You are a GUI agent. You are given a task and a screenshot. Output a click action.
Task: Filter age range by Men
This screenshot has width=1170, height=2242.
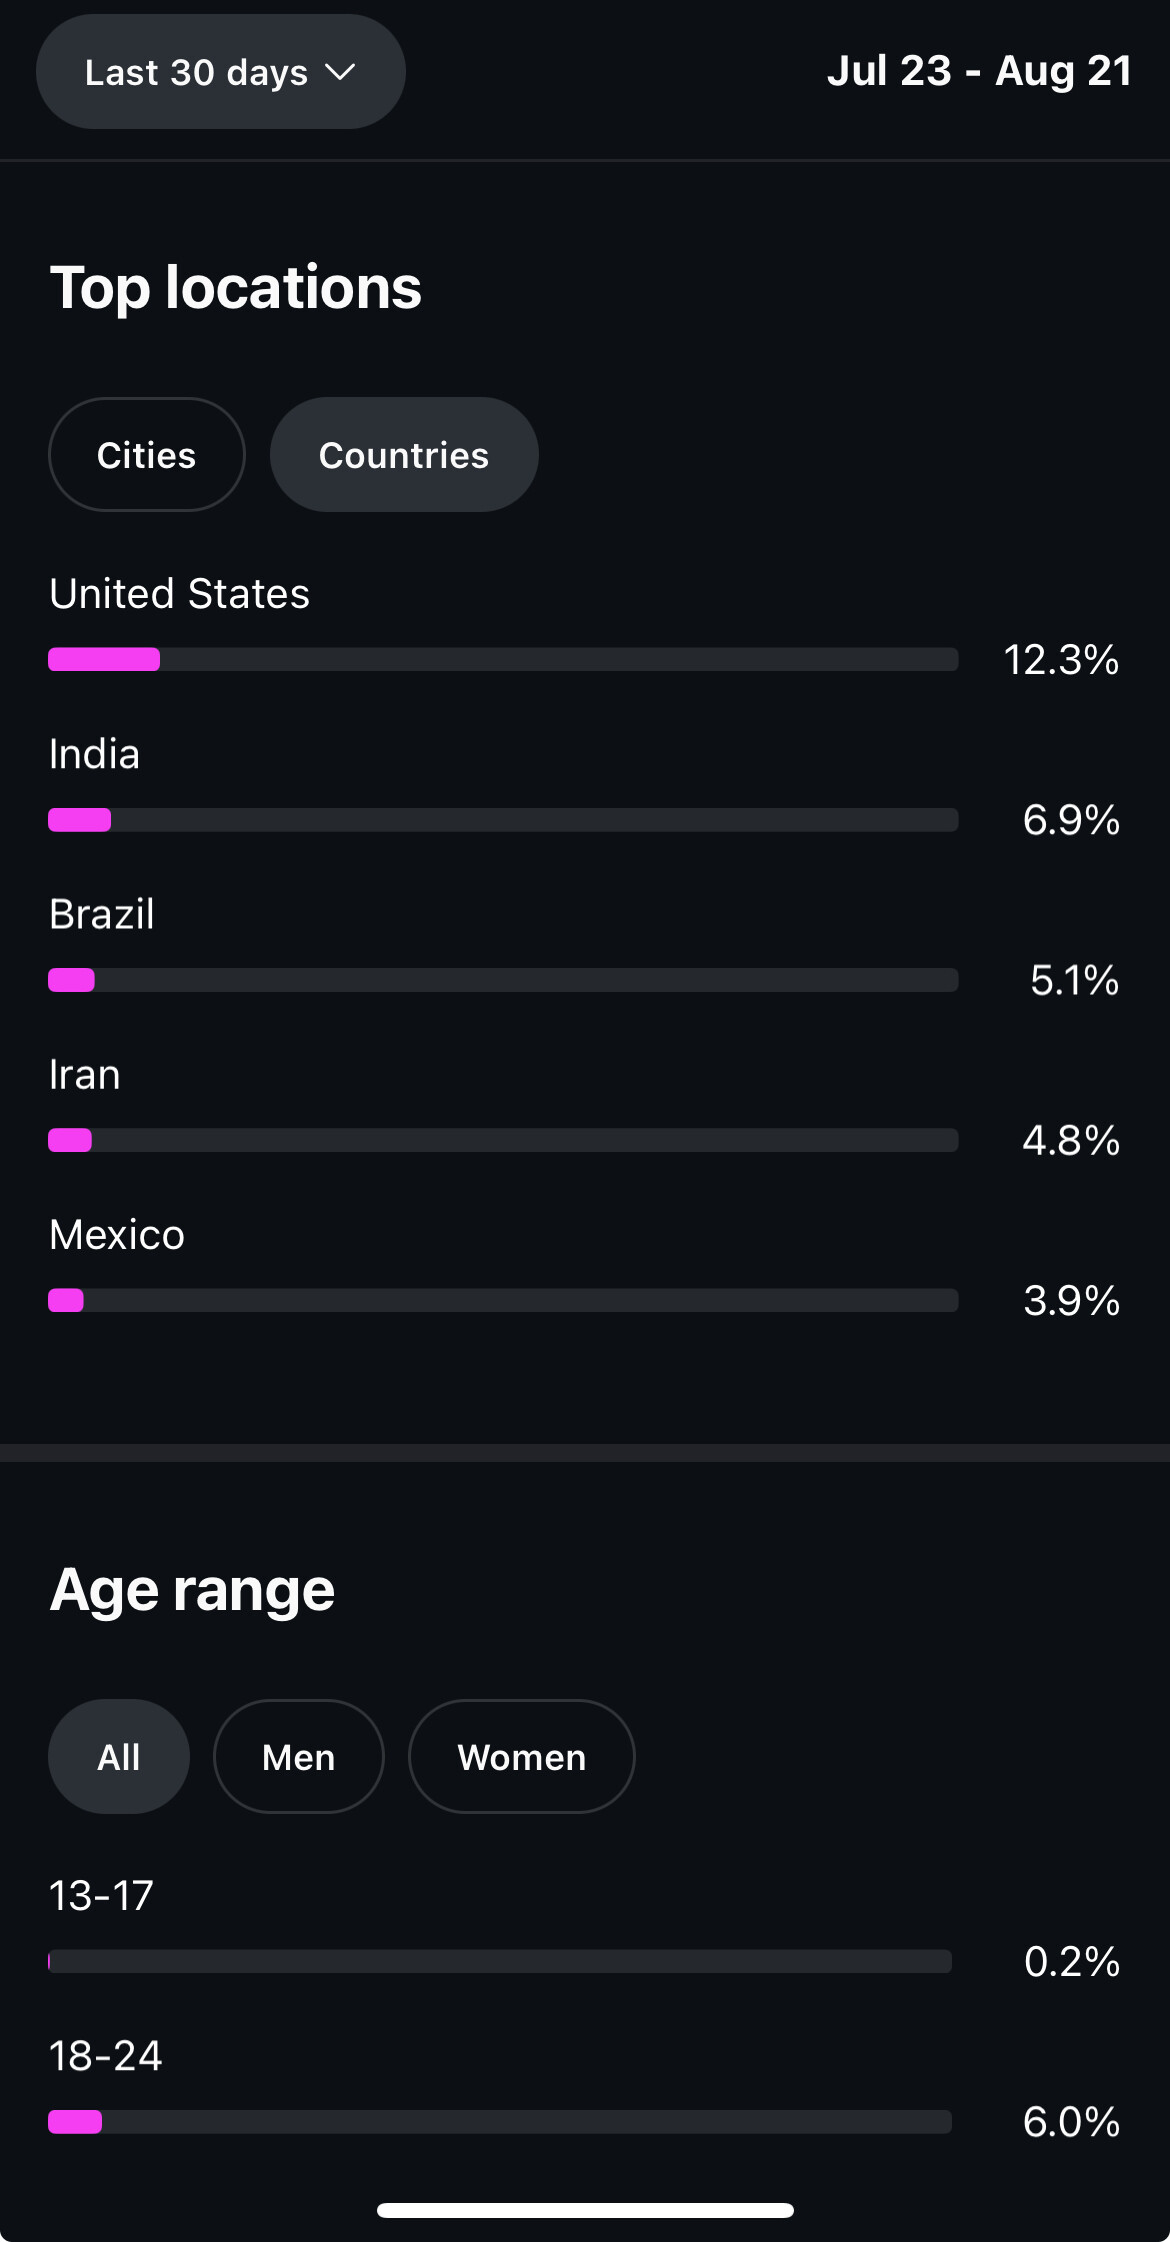point(299,1757)
